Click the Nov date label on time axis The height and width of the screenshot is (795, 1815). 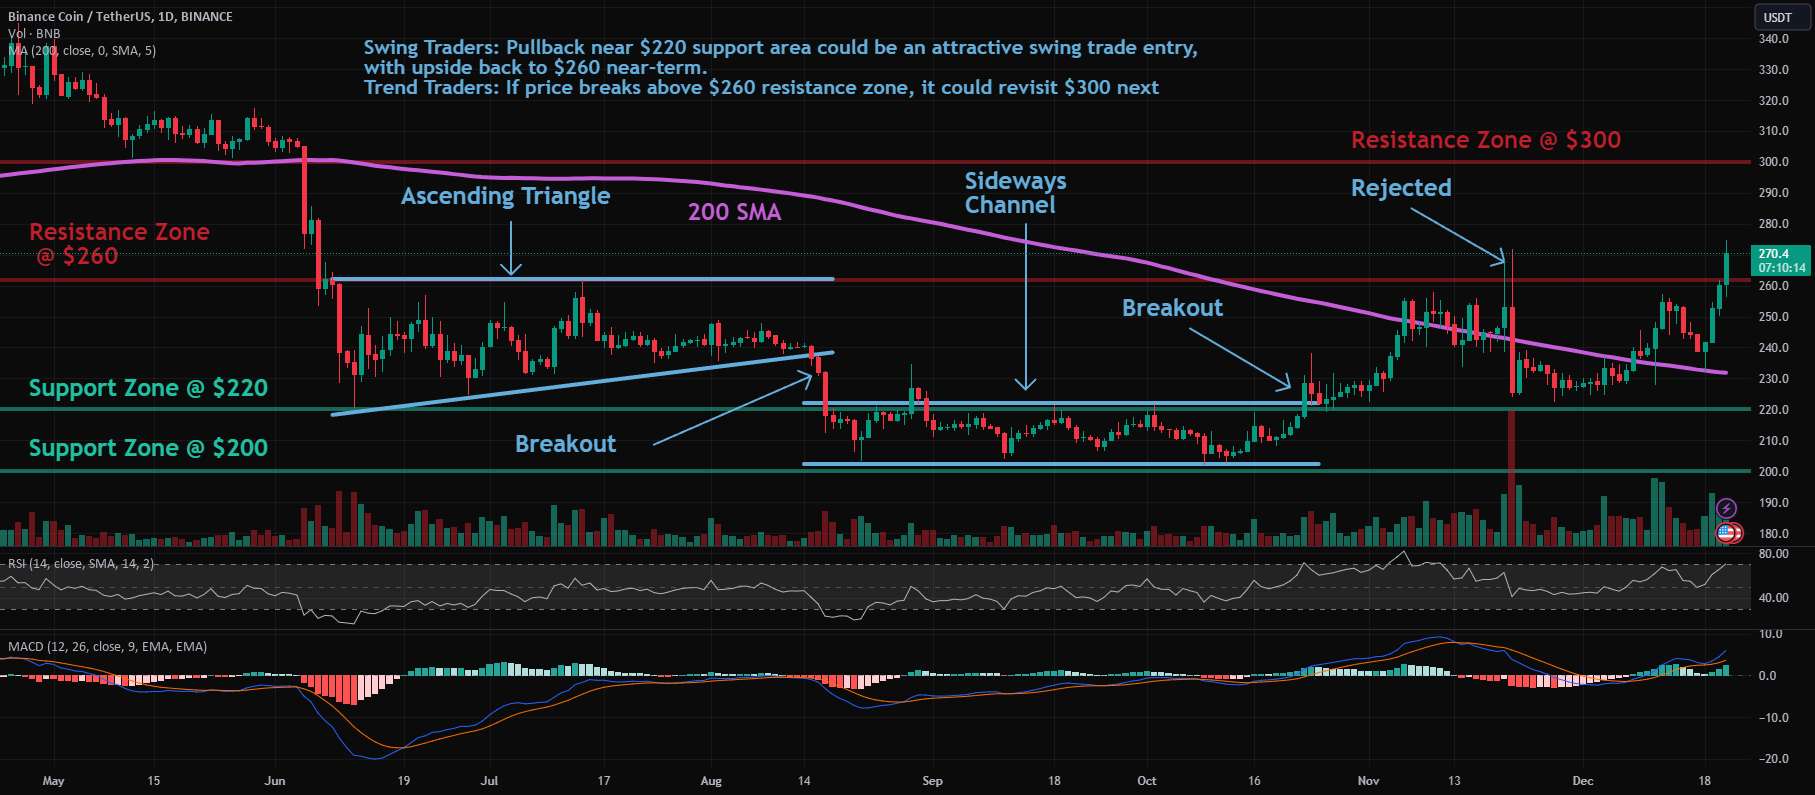pos(1368,781)
